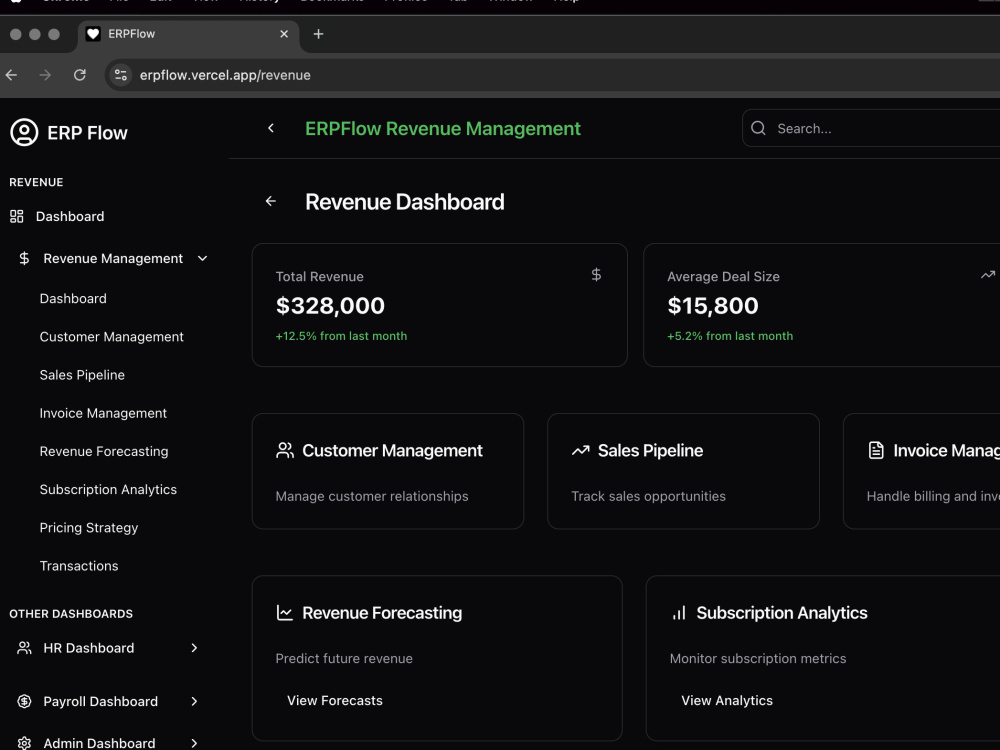1000x750 pixels.
Task: Click the ERP Flow user profile icon
Action: coord(24,133)
